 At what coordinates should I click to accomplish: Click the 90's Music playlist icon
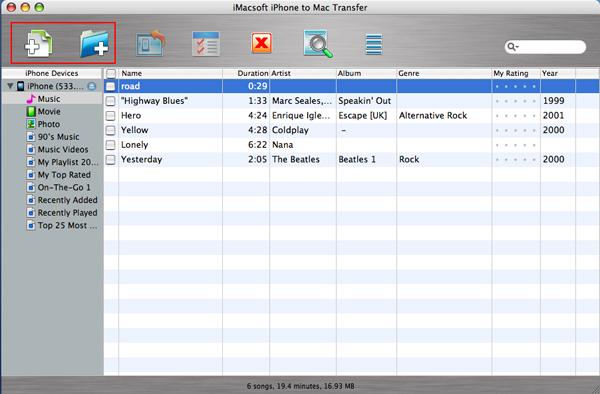pos(31,137)
